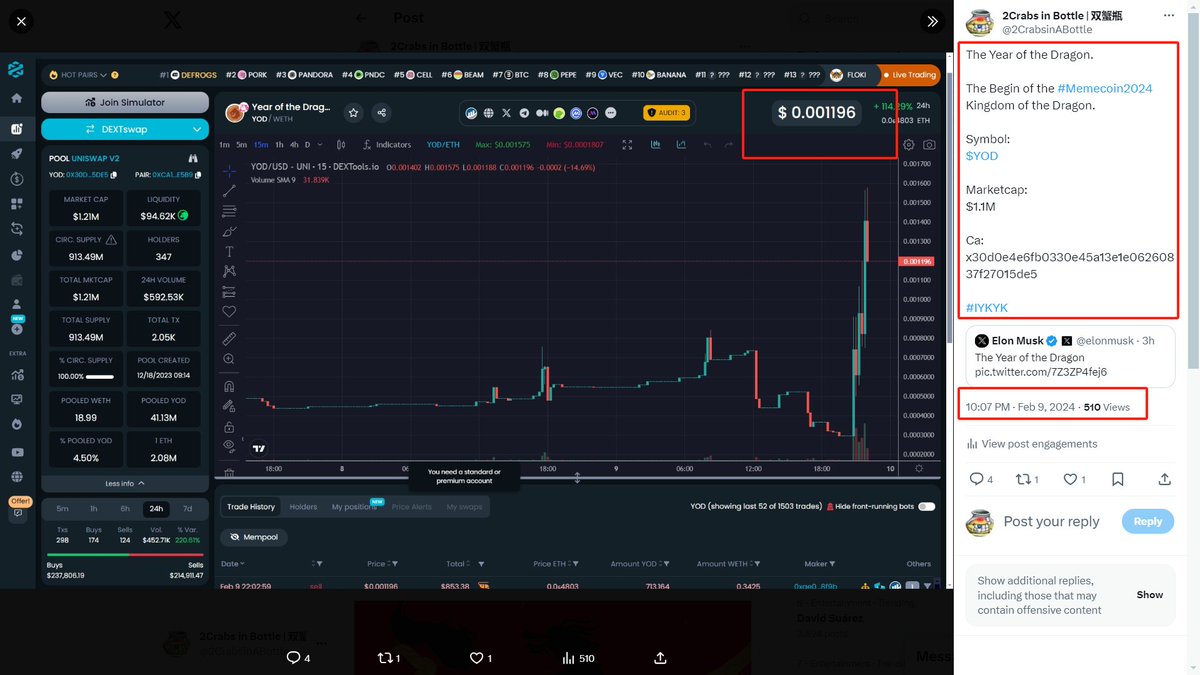Viewport: 1200px width, 675px height.
Task: Select the text T chart tool
Action: coord(229,251)
